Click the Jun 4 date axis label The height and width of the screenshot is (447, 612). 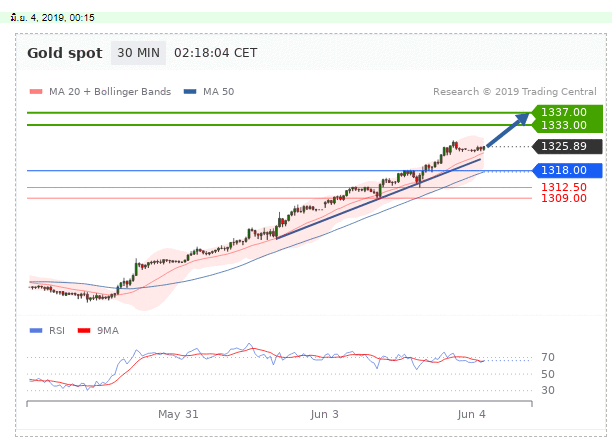tap(471, 413)
